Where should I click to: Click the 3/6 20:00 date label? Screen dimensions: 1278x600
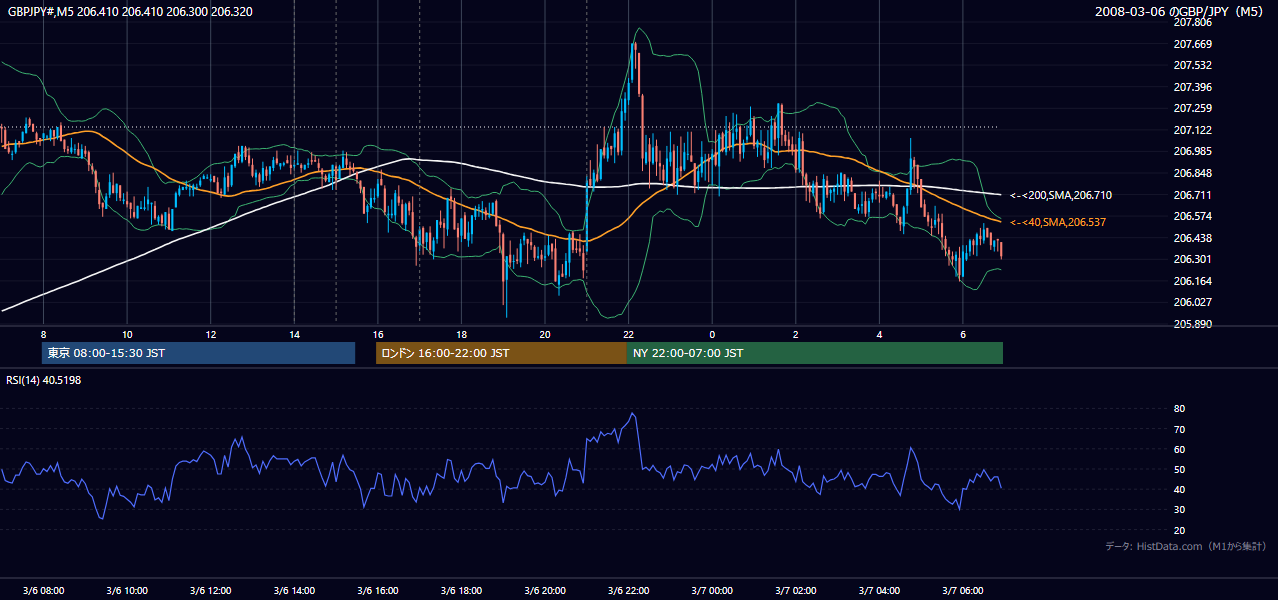point(545,591)
